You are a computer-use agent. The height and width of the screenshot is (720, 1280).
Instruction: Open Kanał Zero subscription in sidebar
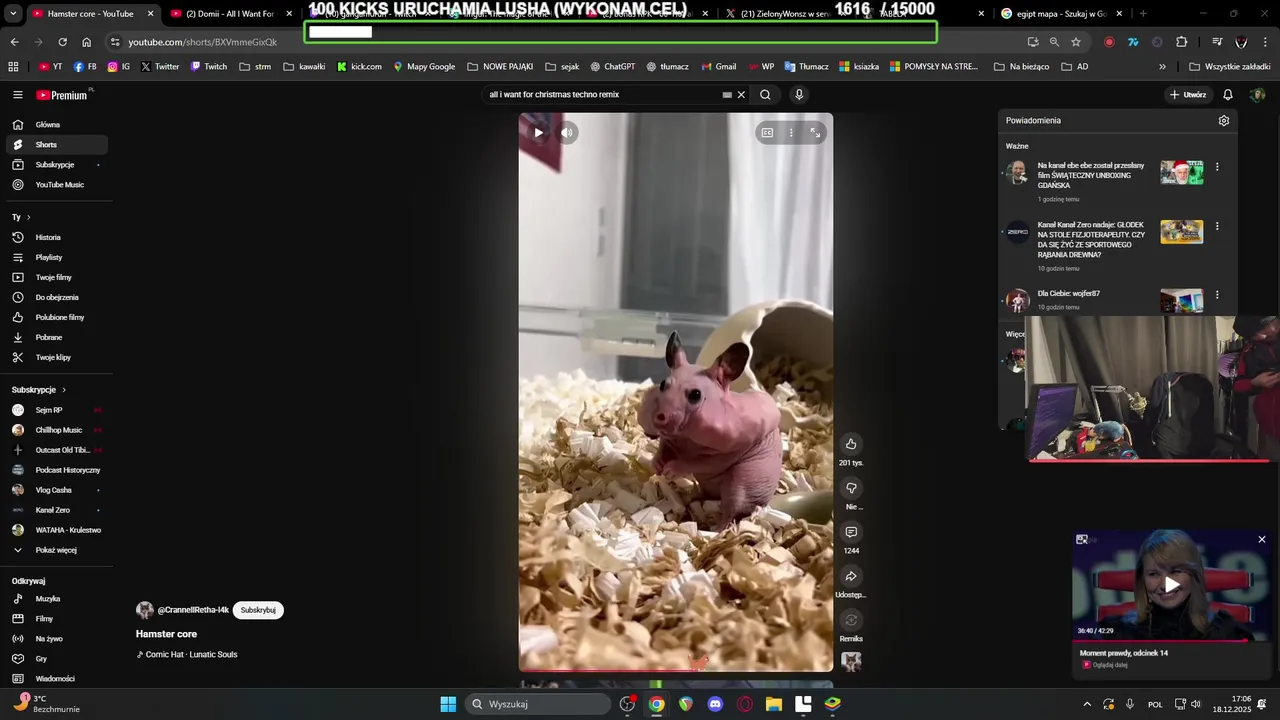point(57,510)
